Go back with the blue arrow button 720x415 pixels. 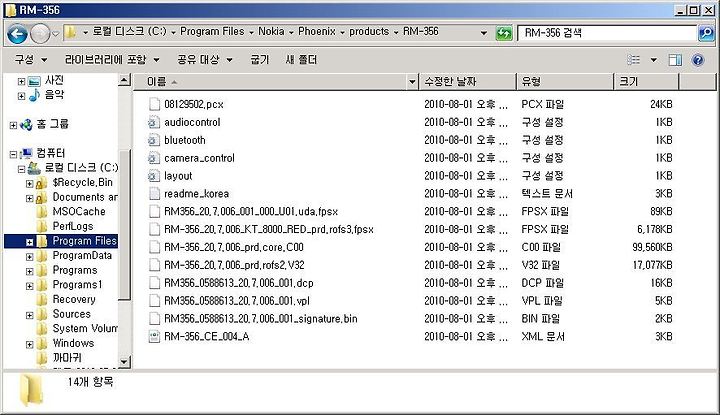[17, 34]
